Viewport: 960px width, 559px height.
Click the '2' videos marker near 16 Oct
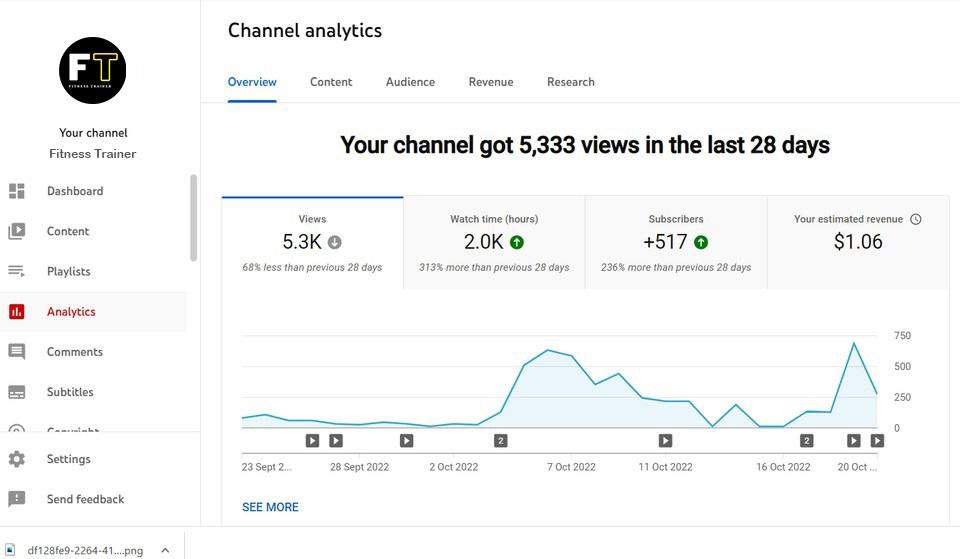tap(806, 440)
